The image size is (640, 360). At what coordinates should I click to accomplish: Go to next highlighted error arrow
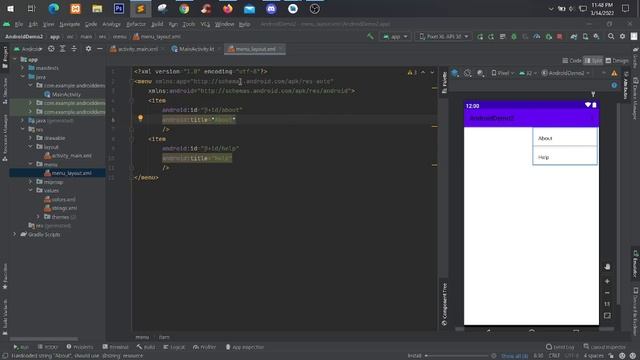tap(432, 72)
